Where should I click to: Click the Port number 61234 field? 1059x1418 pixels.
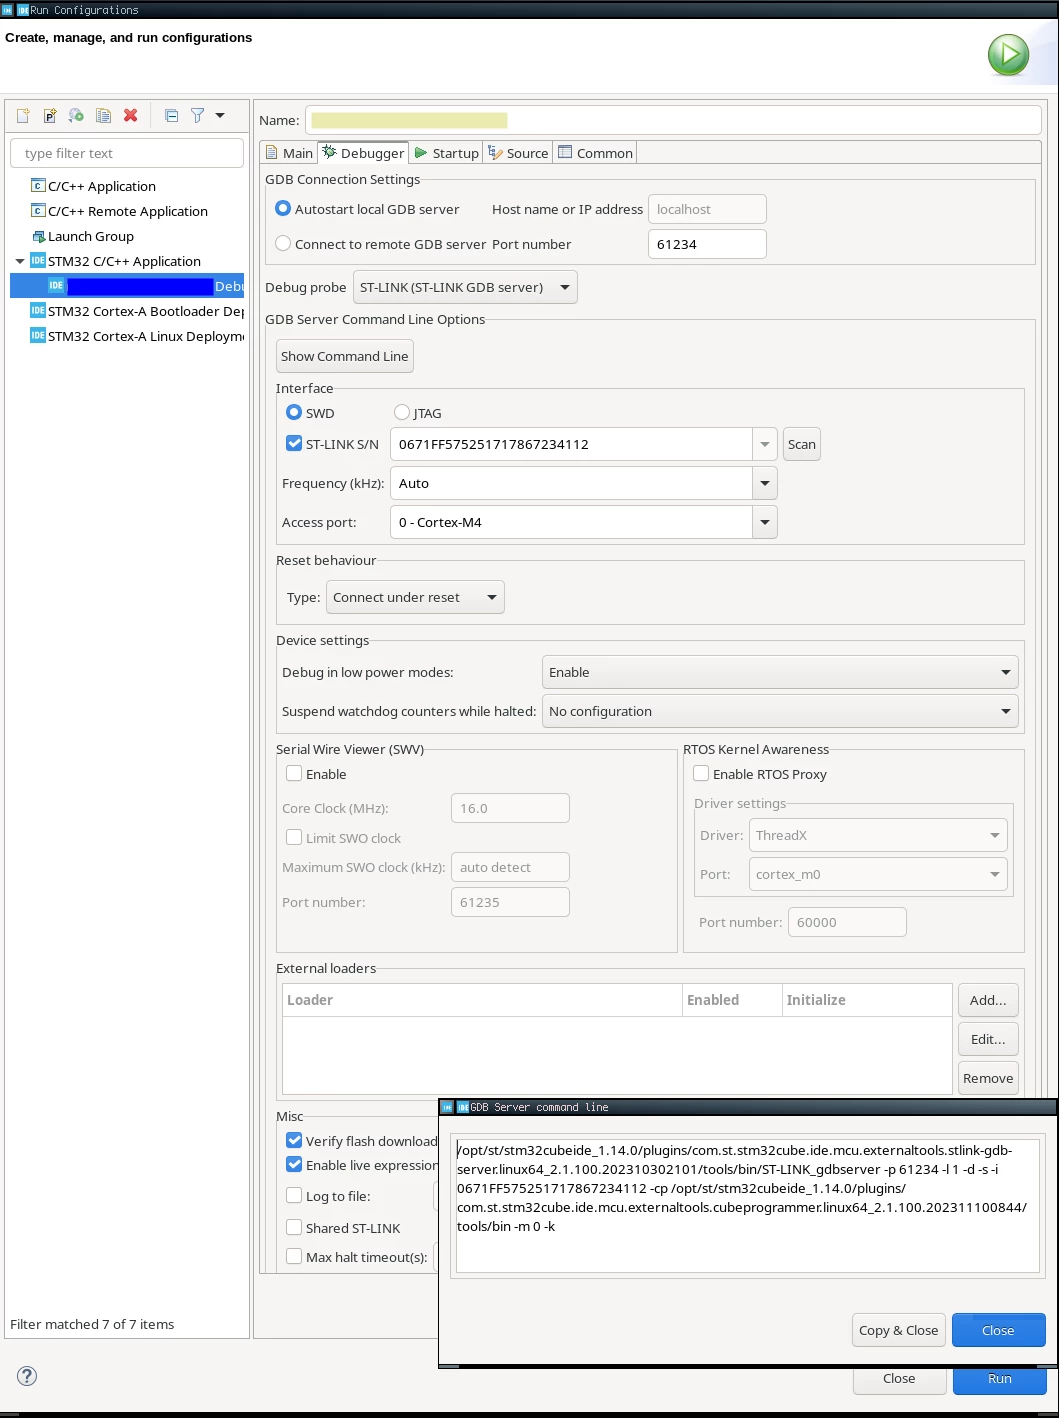click(x=707, y=244)
